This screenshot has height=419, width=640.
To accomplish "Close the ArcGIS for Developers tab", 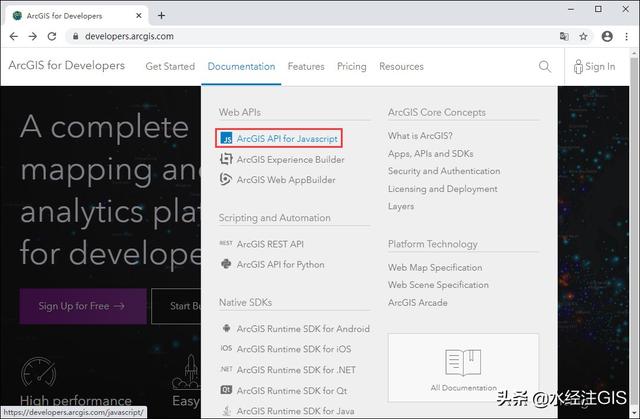I will [x=139, y=16].
